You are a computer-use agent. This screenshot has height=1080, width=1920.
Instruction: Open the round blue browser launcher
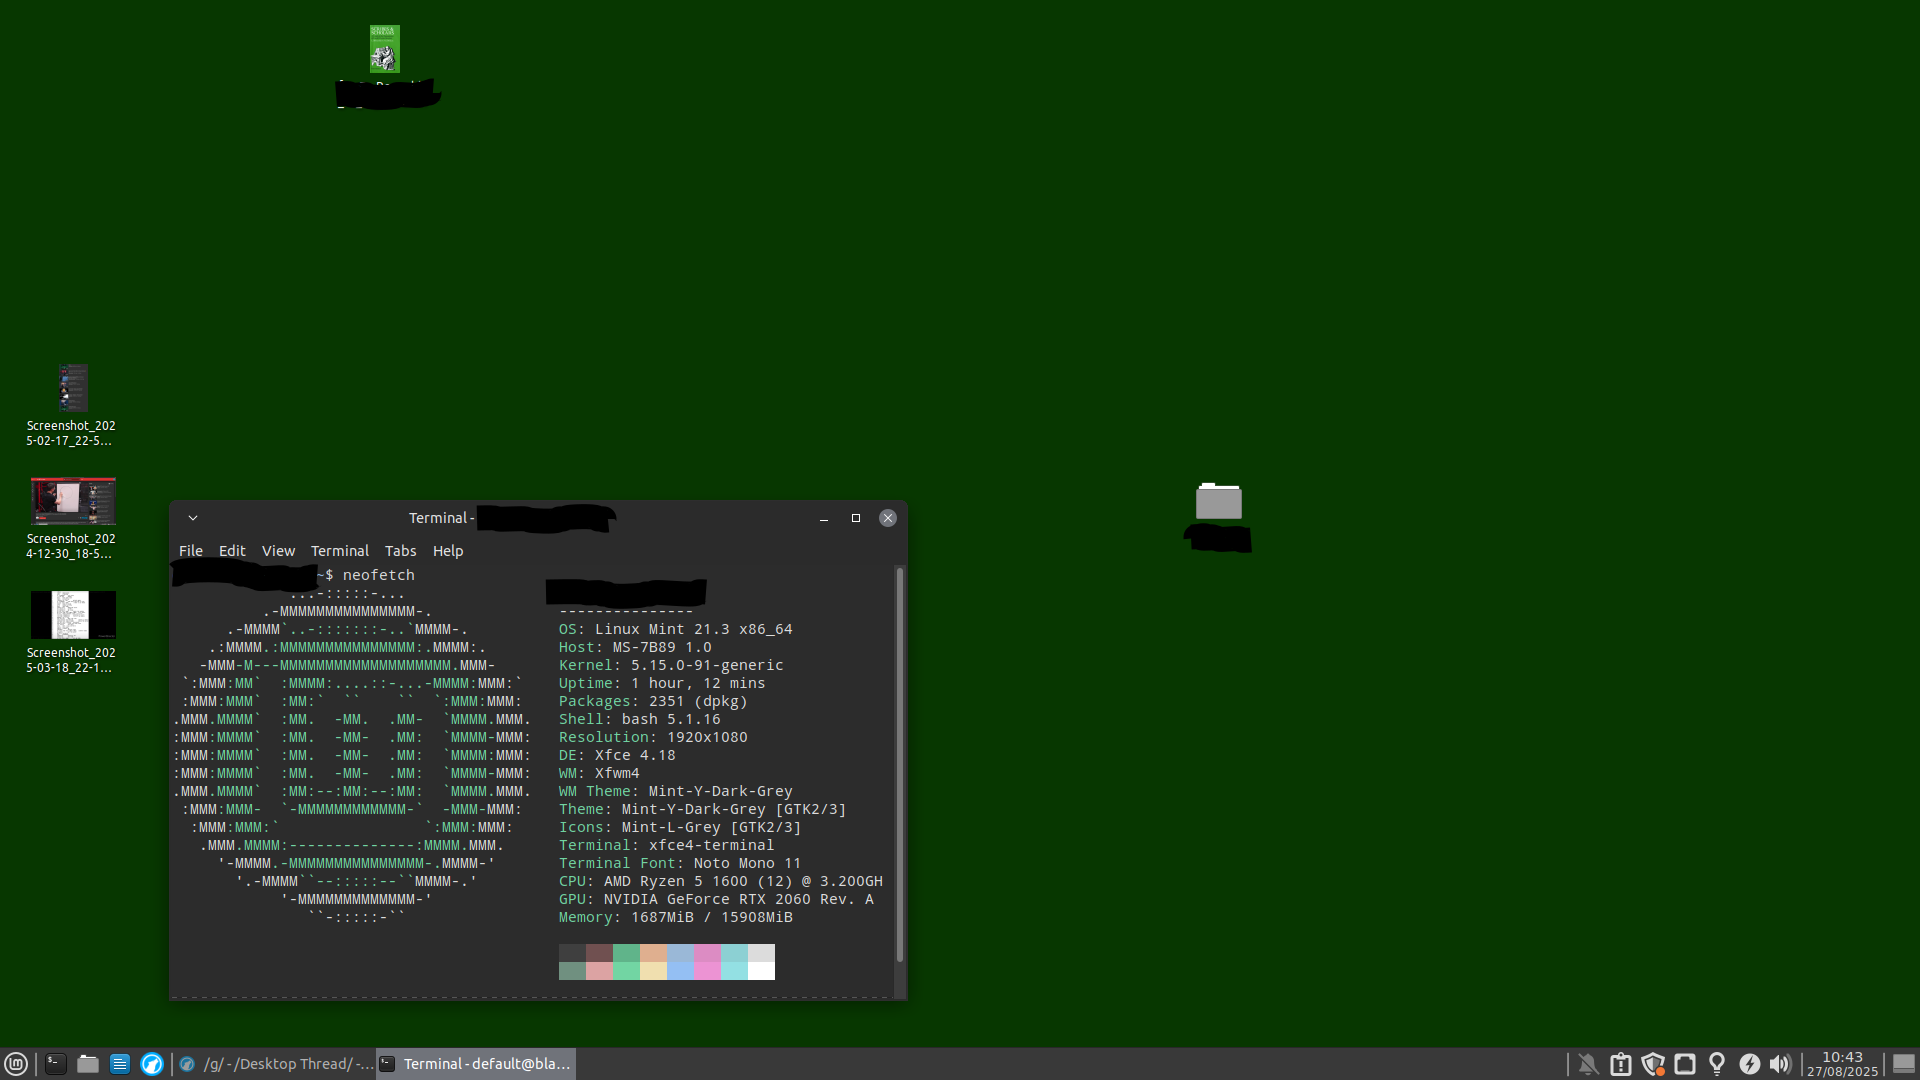click(152, 1064)
